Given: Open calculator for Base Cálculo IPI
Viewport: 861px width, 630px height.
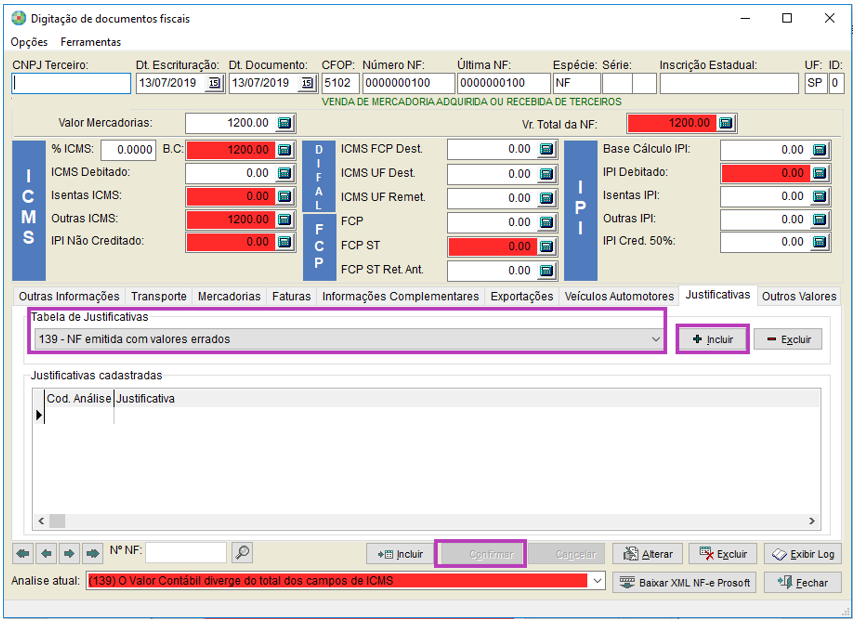Looking at the screenshot, I should pyautogui.click(x=819, y=149).
